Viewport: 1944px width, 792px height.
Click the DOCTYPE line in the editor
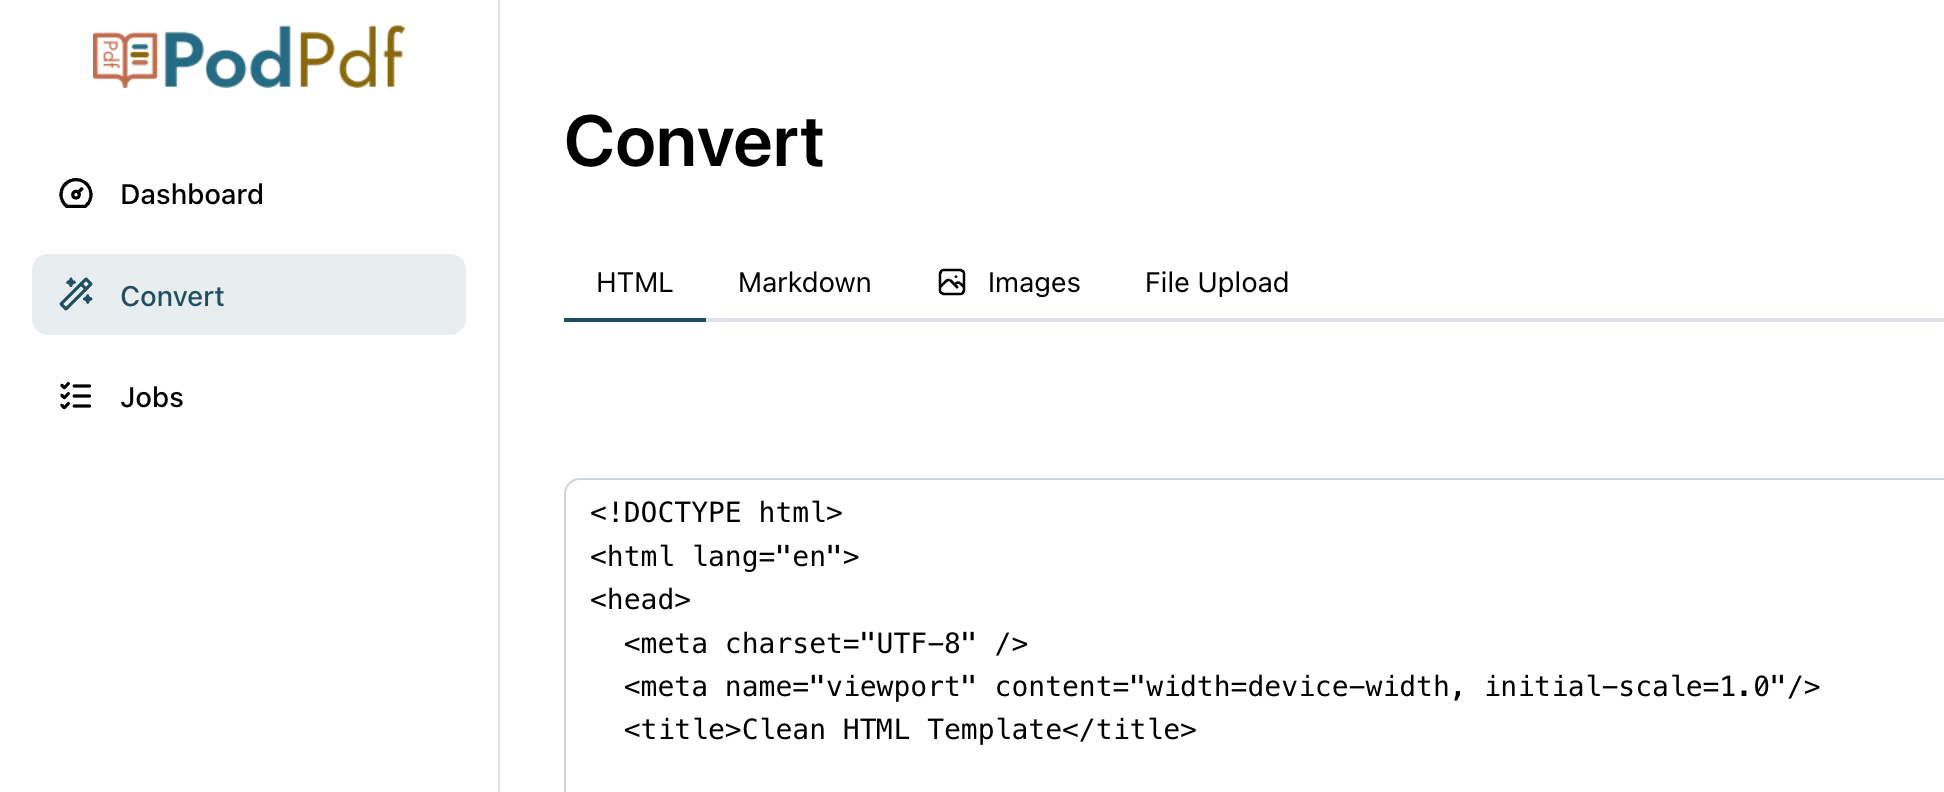coord(715,512)
